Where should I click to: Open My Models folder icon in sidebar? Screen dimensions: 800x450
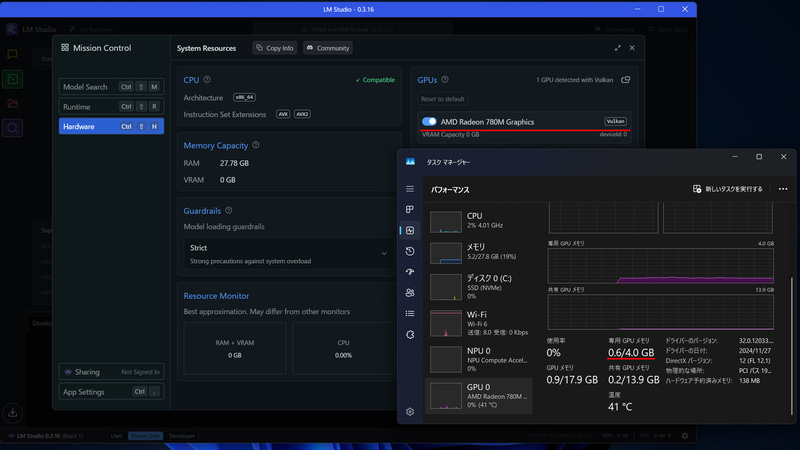[12, 104]
